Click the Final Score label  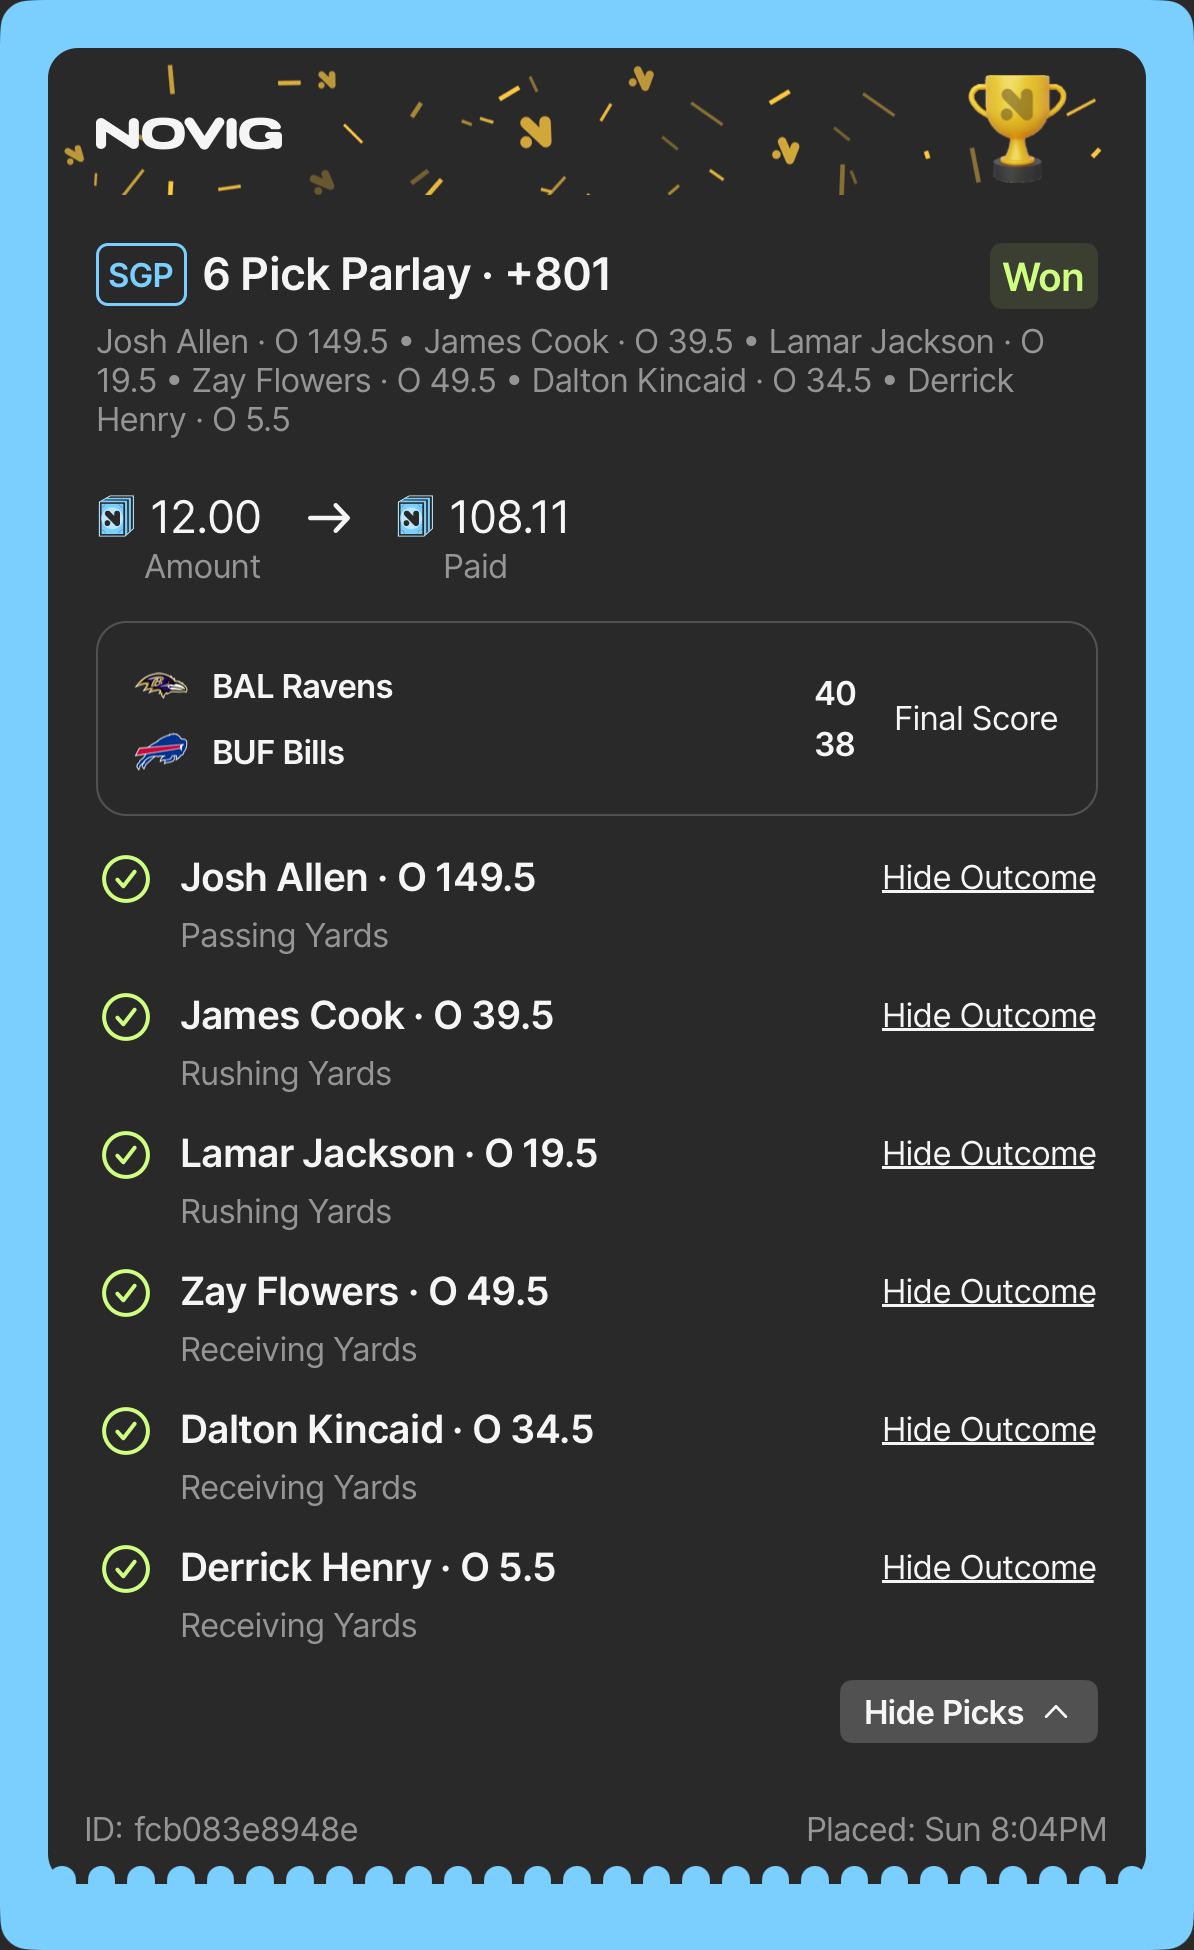[975, 719]
